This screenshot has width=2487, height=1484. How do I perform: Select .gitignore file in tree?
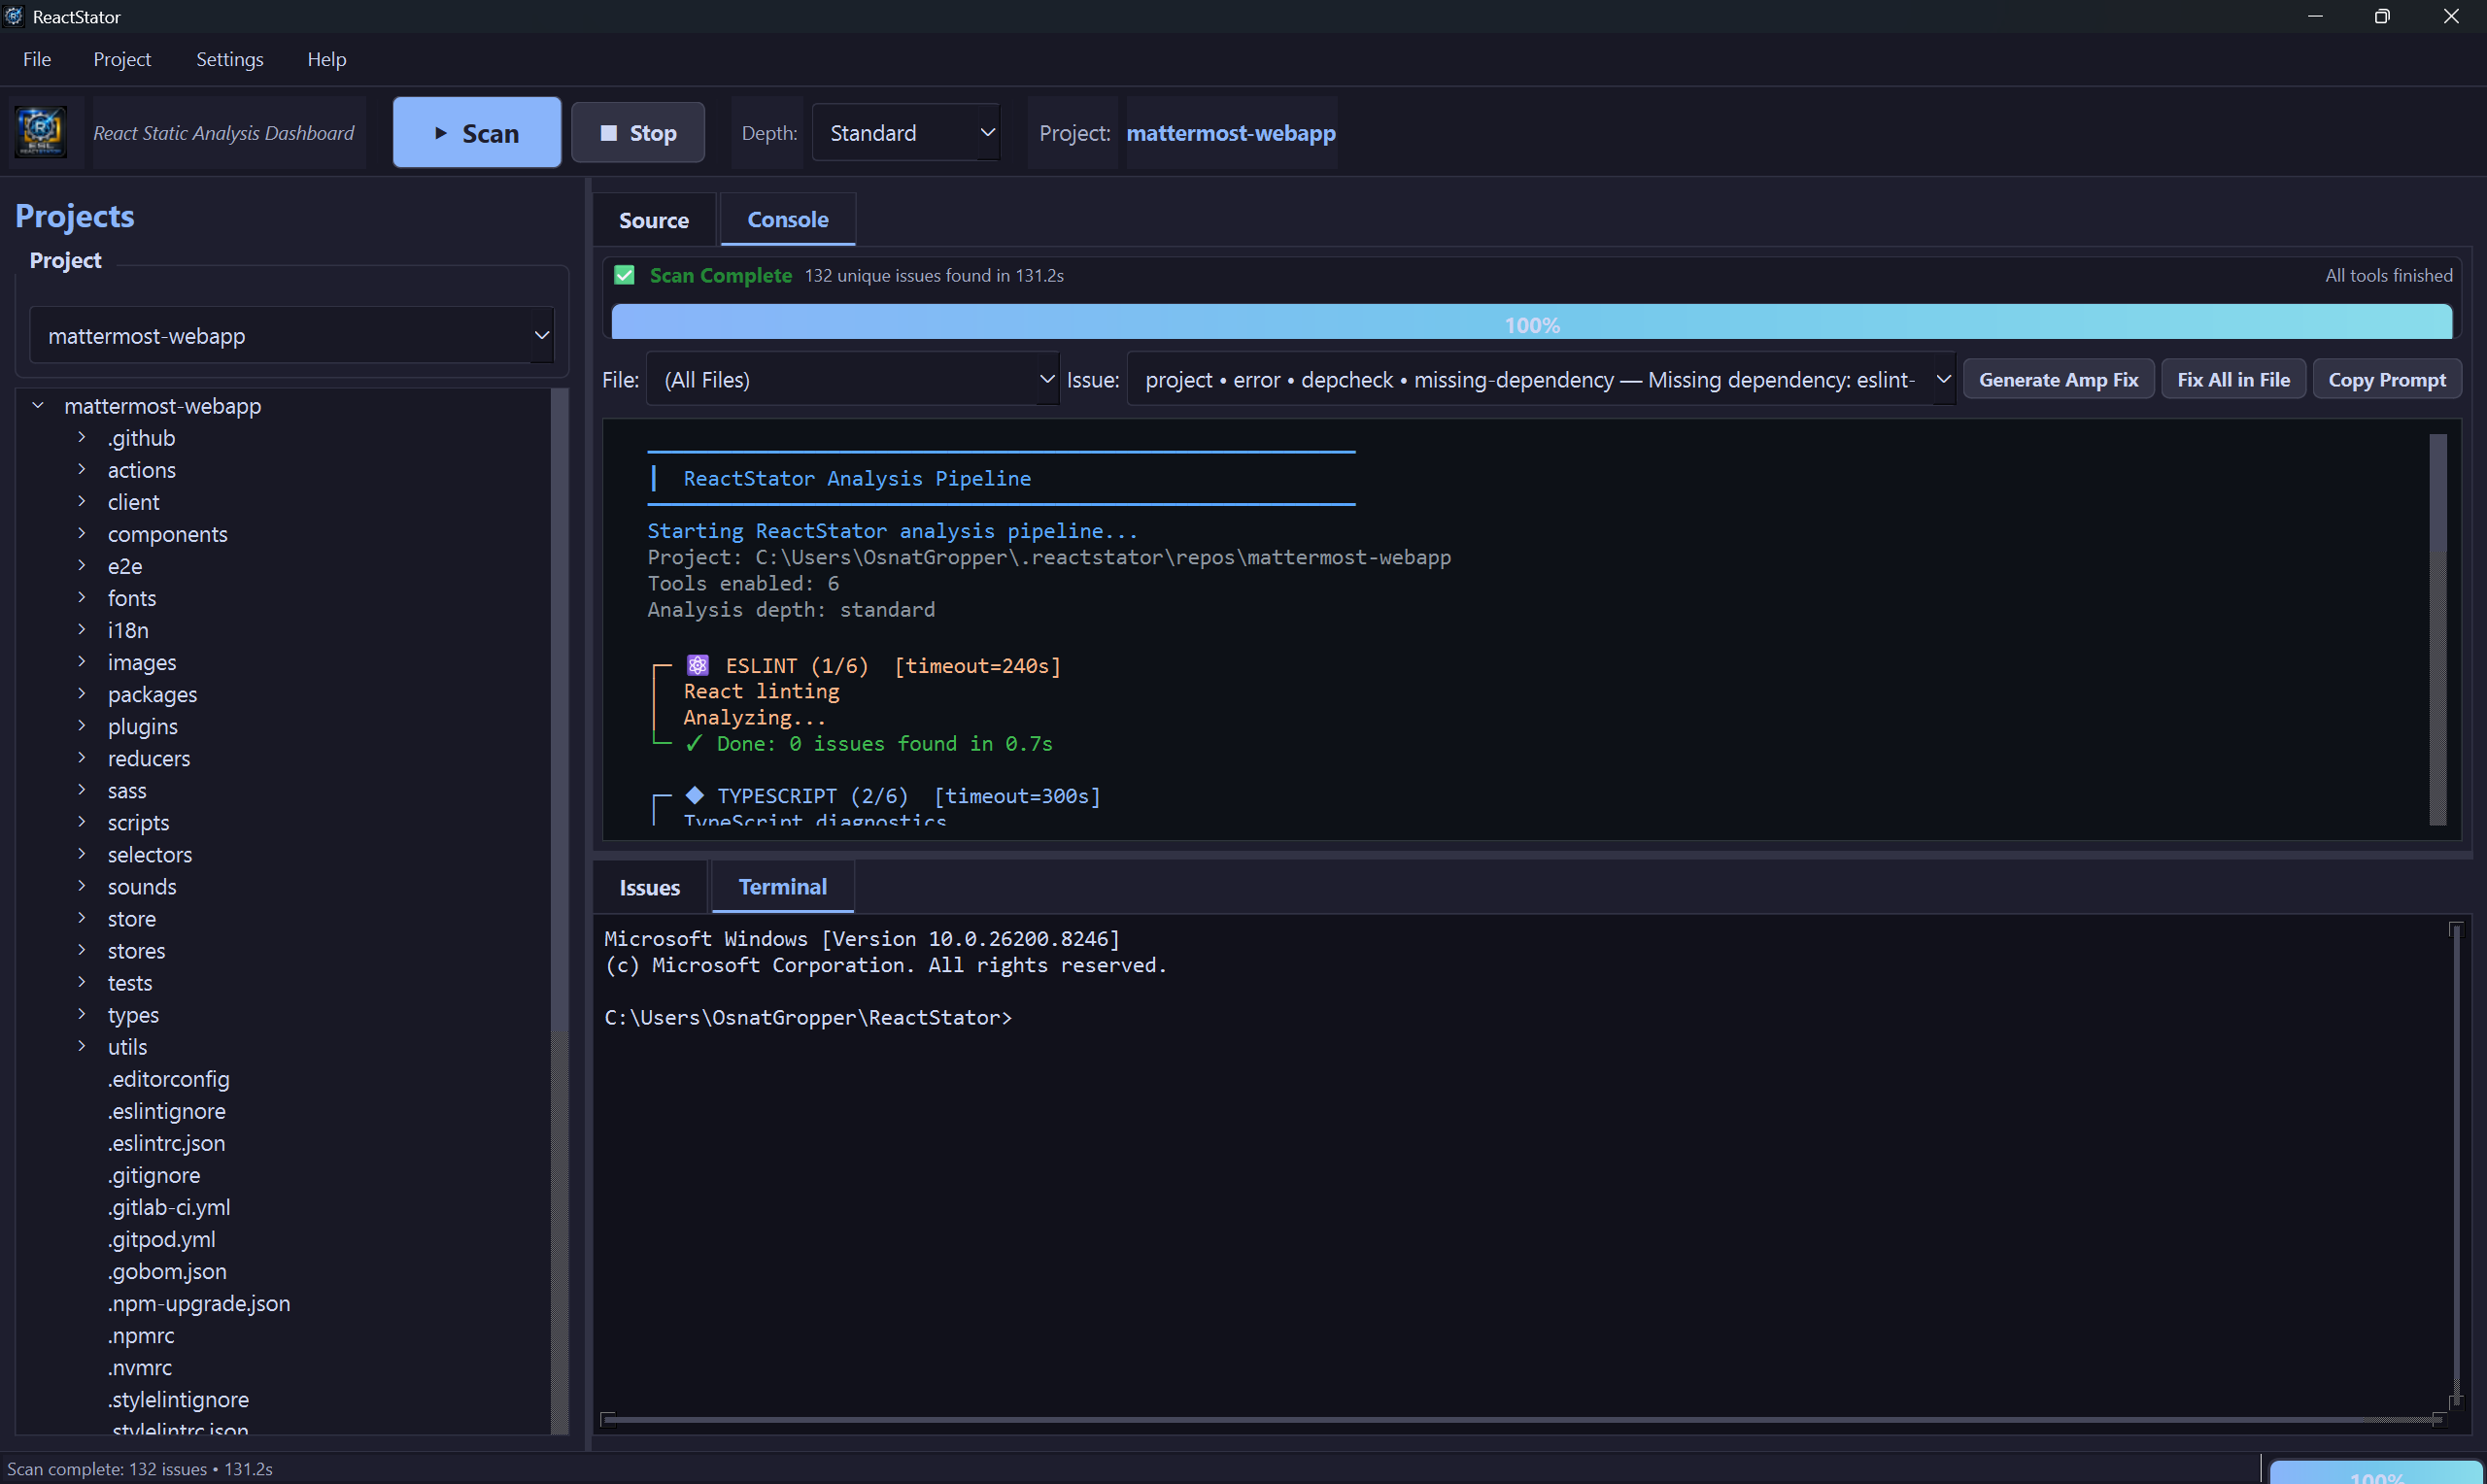[154, 1175]
